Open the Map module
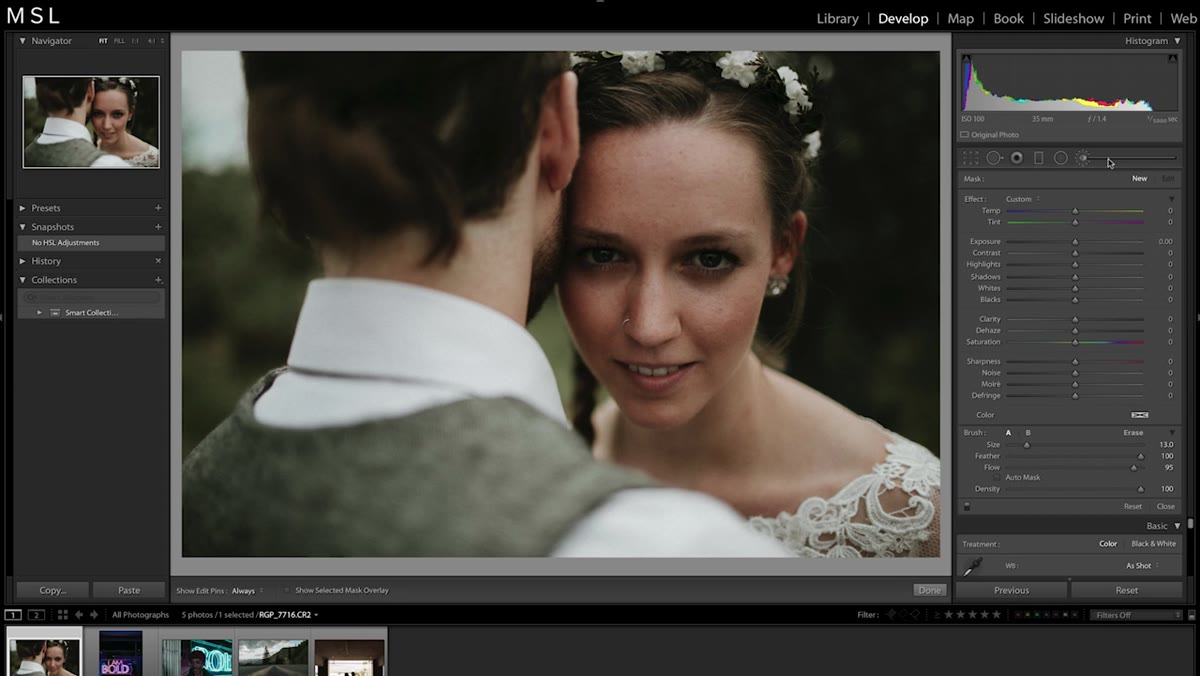This screenshot has height=676, width=1200. [x=961, y=18]
